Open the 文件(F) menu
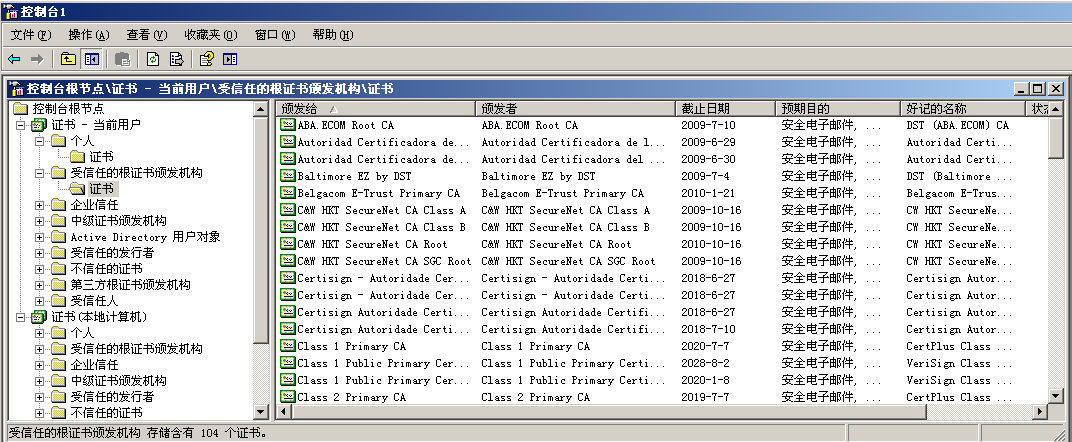 click(x=31, y=35)
